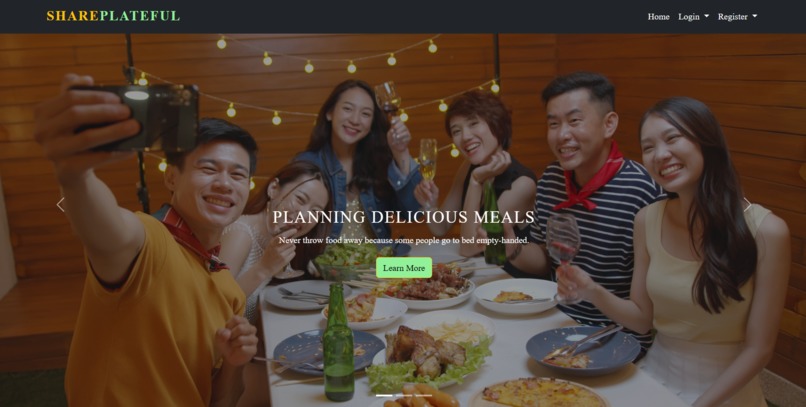Jump to the second carousel slide indicator

pyautogui.click(x=404, y=395)
